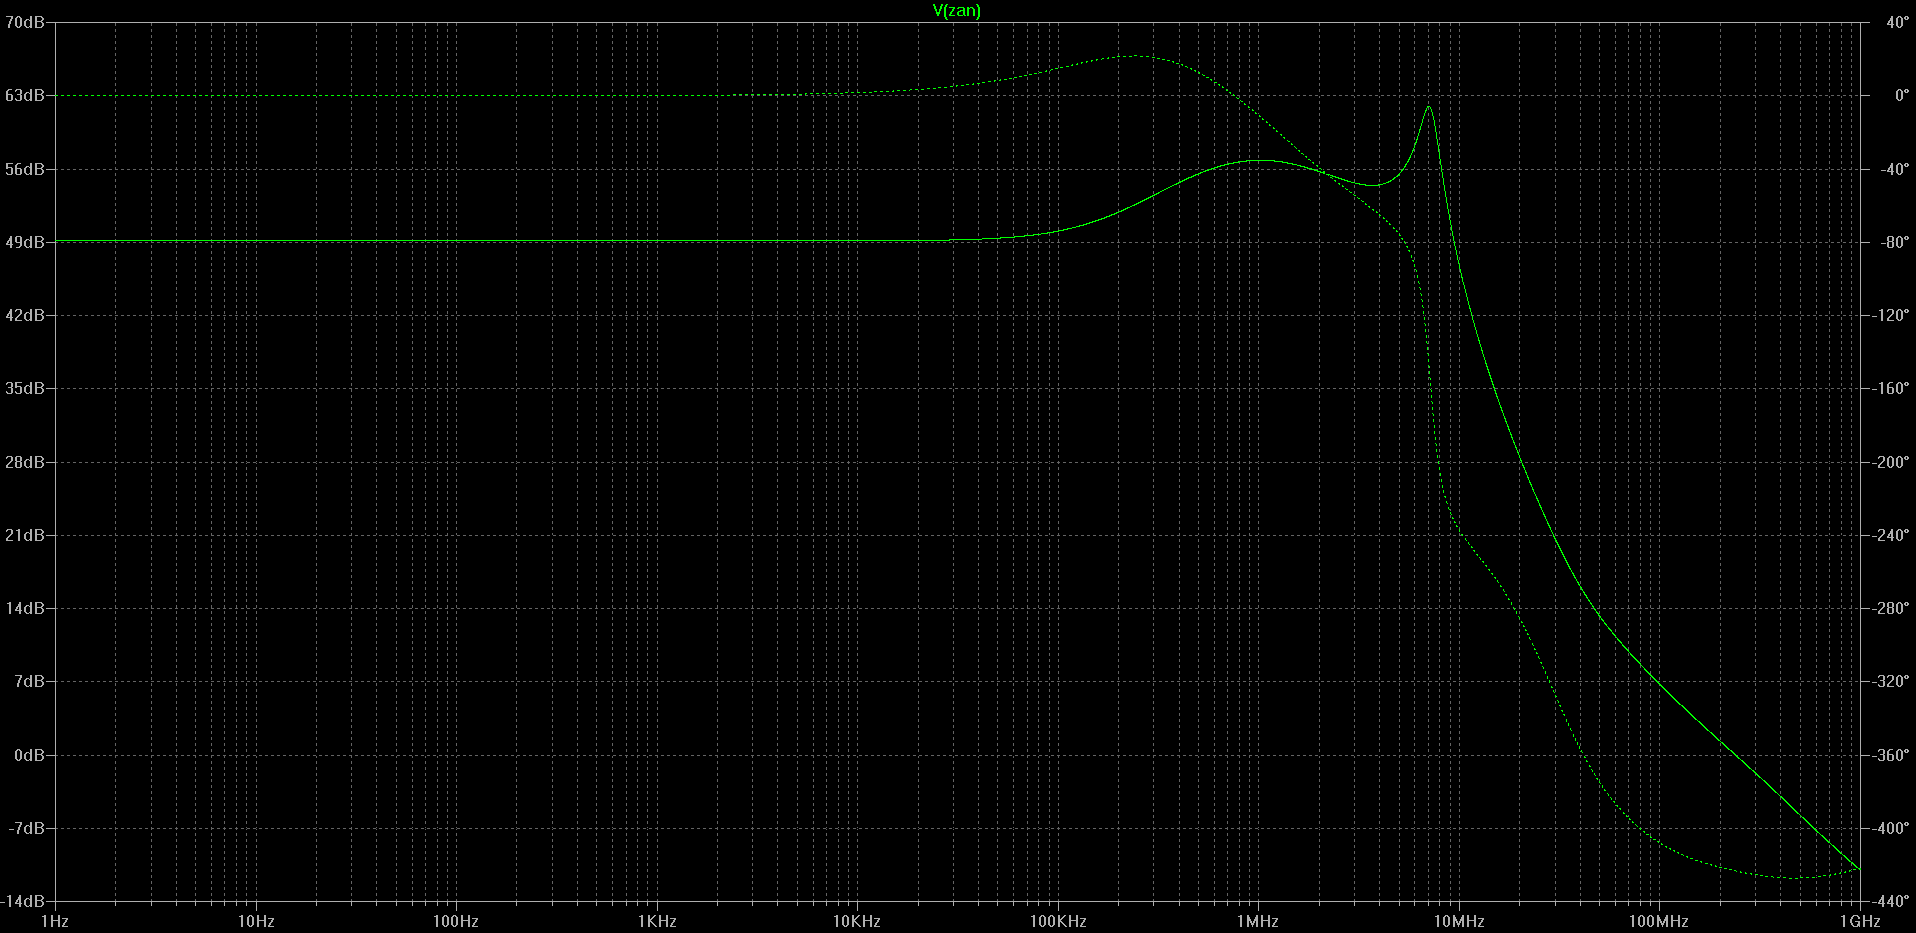Select the -7dB magnitude axis label
Screen dimensions: 1916x933
(27, 828)
